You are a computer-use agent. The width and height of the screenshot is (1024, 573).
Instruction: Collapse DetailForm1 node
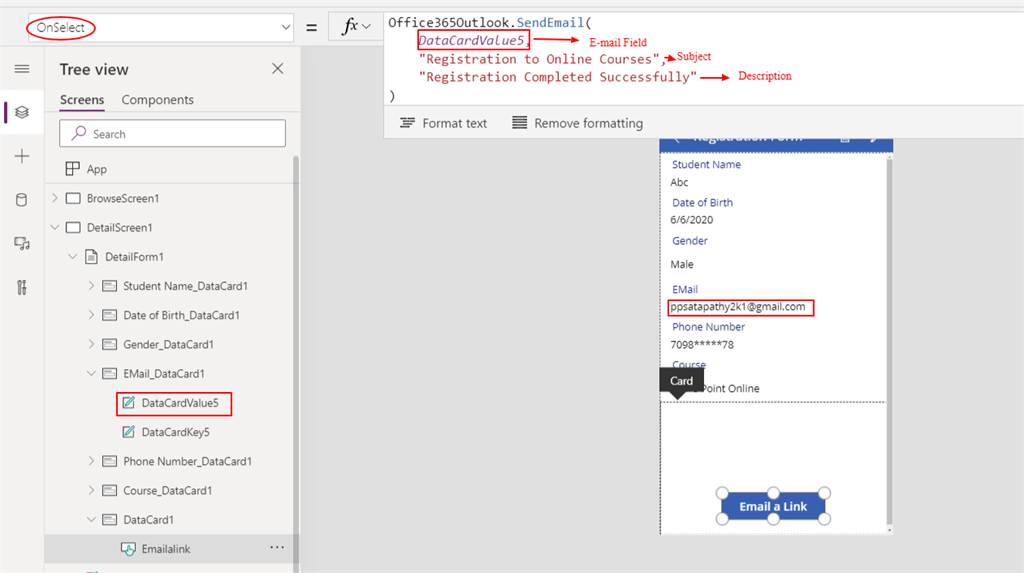[x=72, y=257]
